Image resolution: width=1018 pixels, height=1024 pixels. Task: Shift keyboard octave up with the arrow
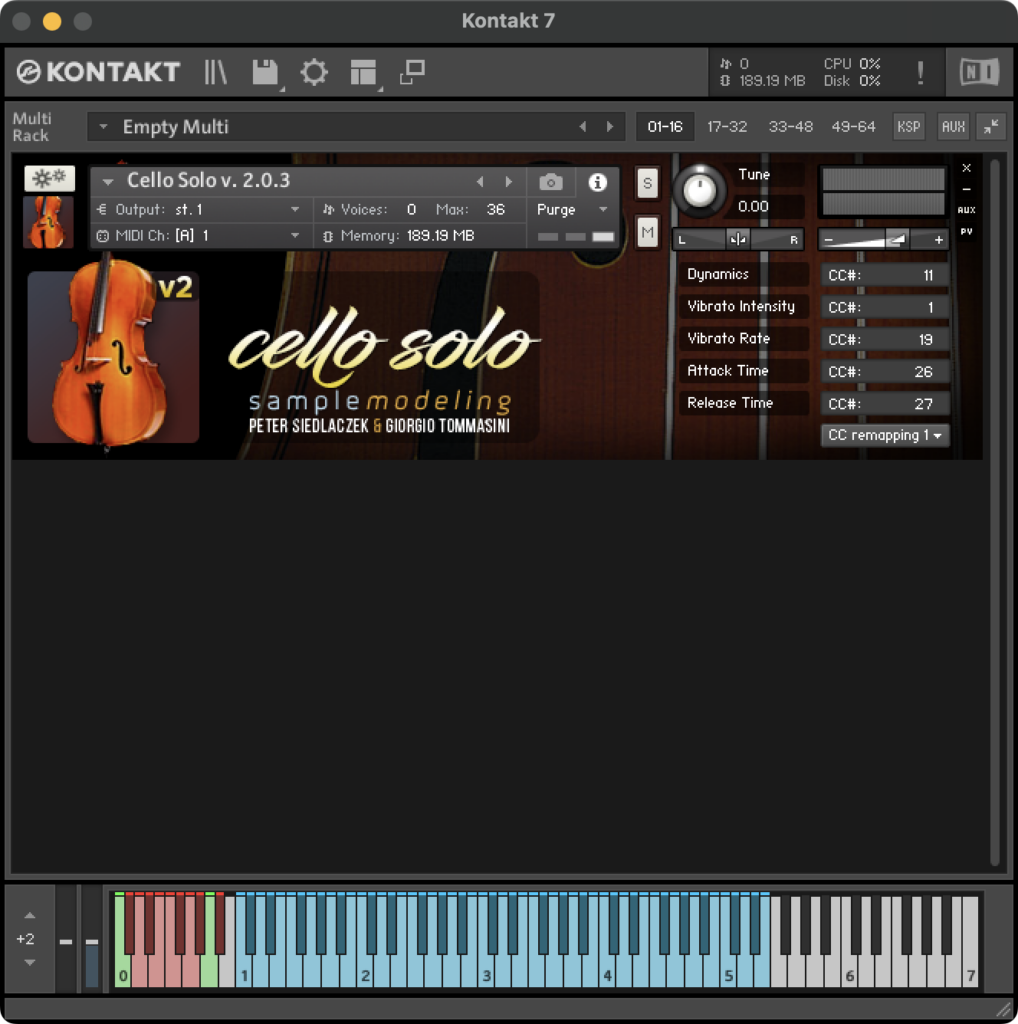point(29,916)
